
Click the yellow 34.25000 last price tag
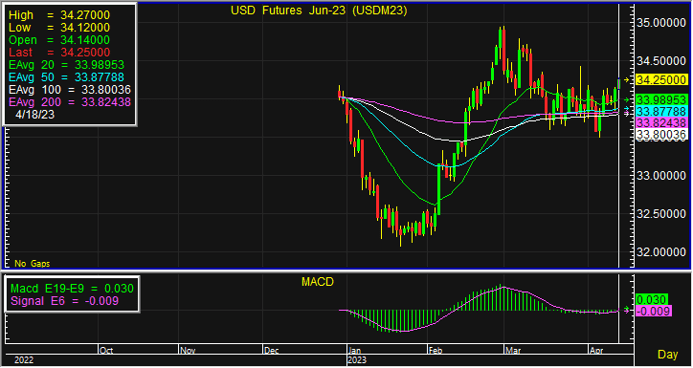662,80
